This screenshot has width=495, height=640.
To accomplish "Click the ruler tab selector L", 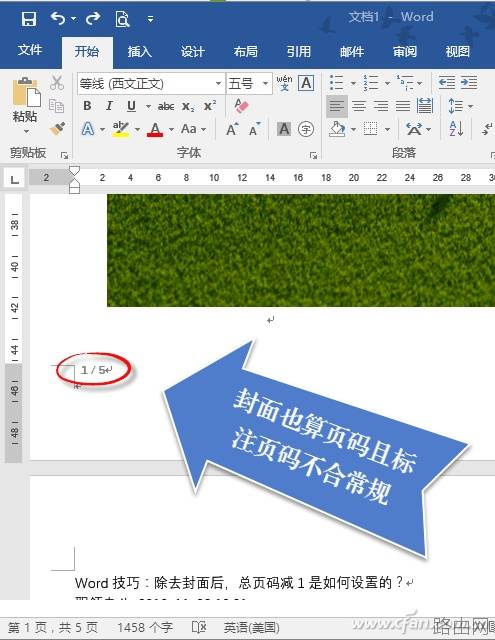I will pos(15,179).
